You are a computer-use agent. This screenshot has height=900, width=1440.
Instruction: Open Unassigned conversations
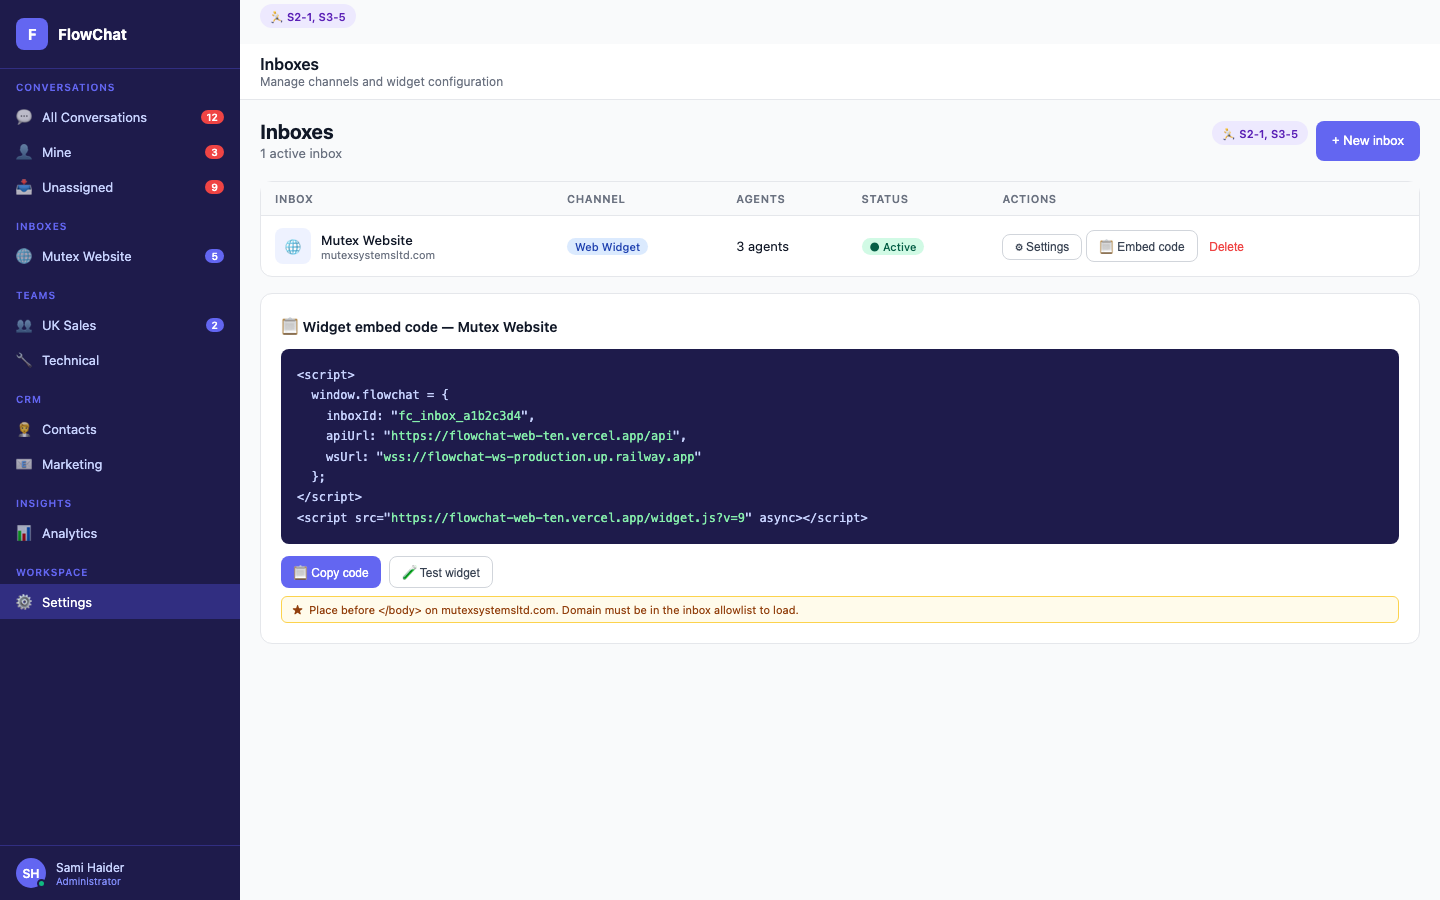tap(120, 187)
